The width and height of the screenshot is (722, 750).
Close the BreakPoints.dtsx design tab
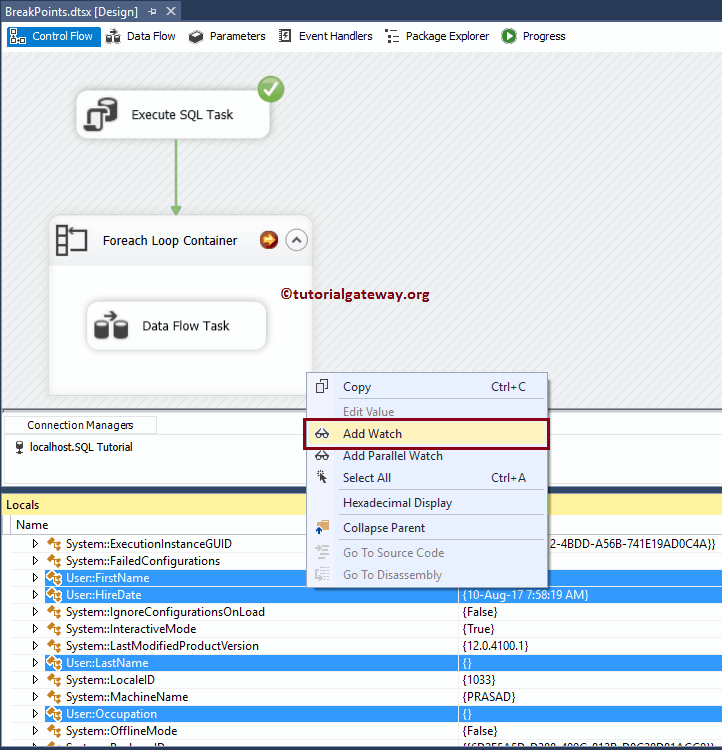tap(171, 11)
